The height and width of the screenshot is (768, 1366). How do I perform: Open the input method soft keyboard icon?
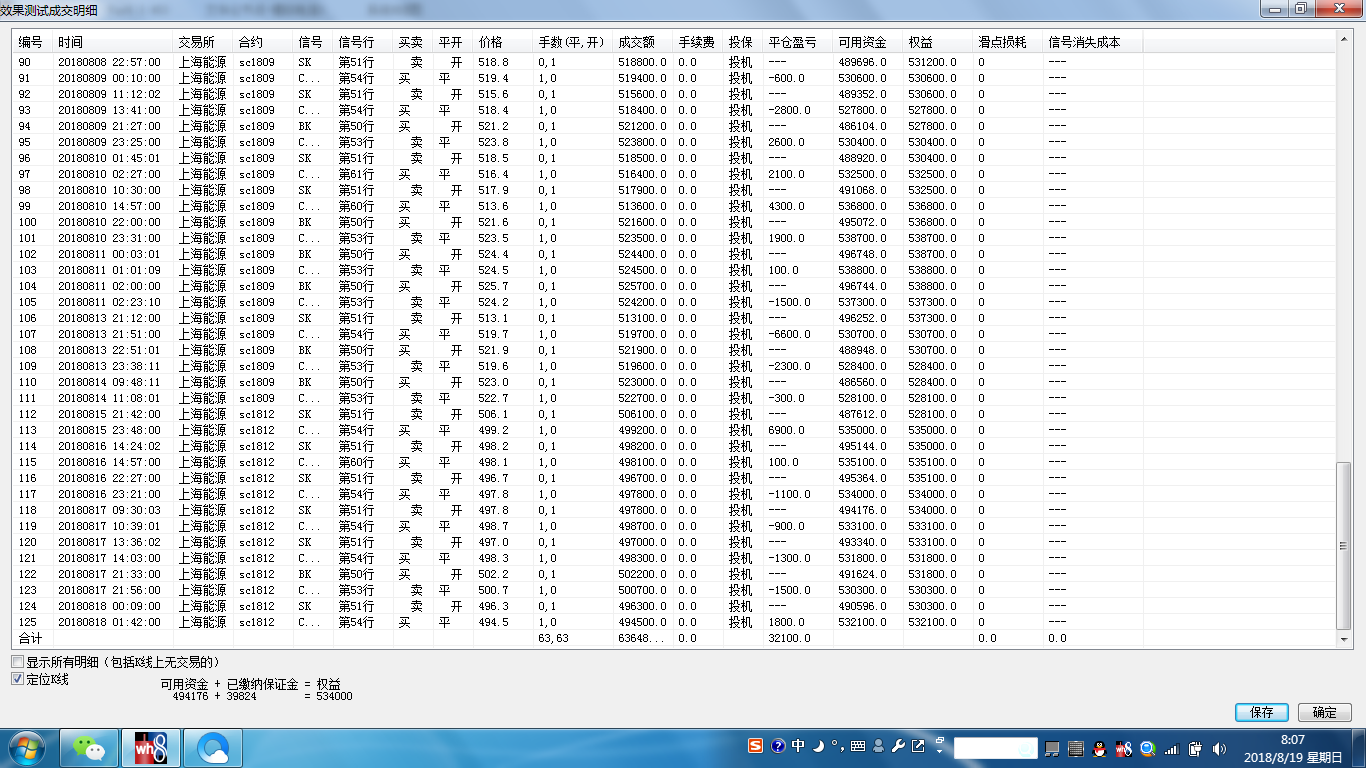coord(858,746)
